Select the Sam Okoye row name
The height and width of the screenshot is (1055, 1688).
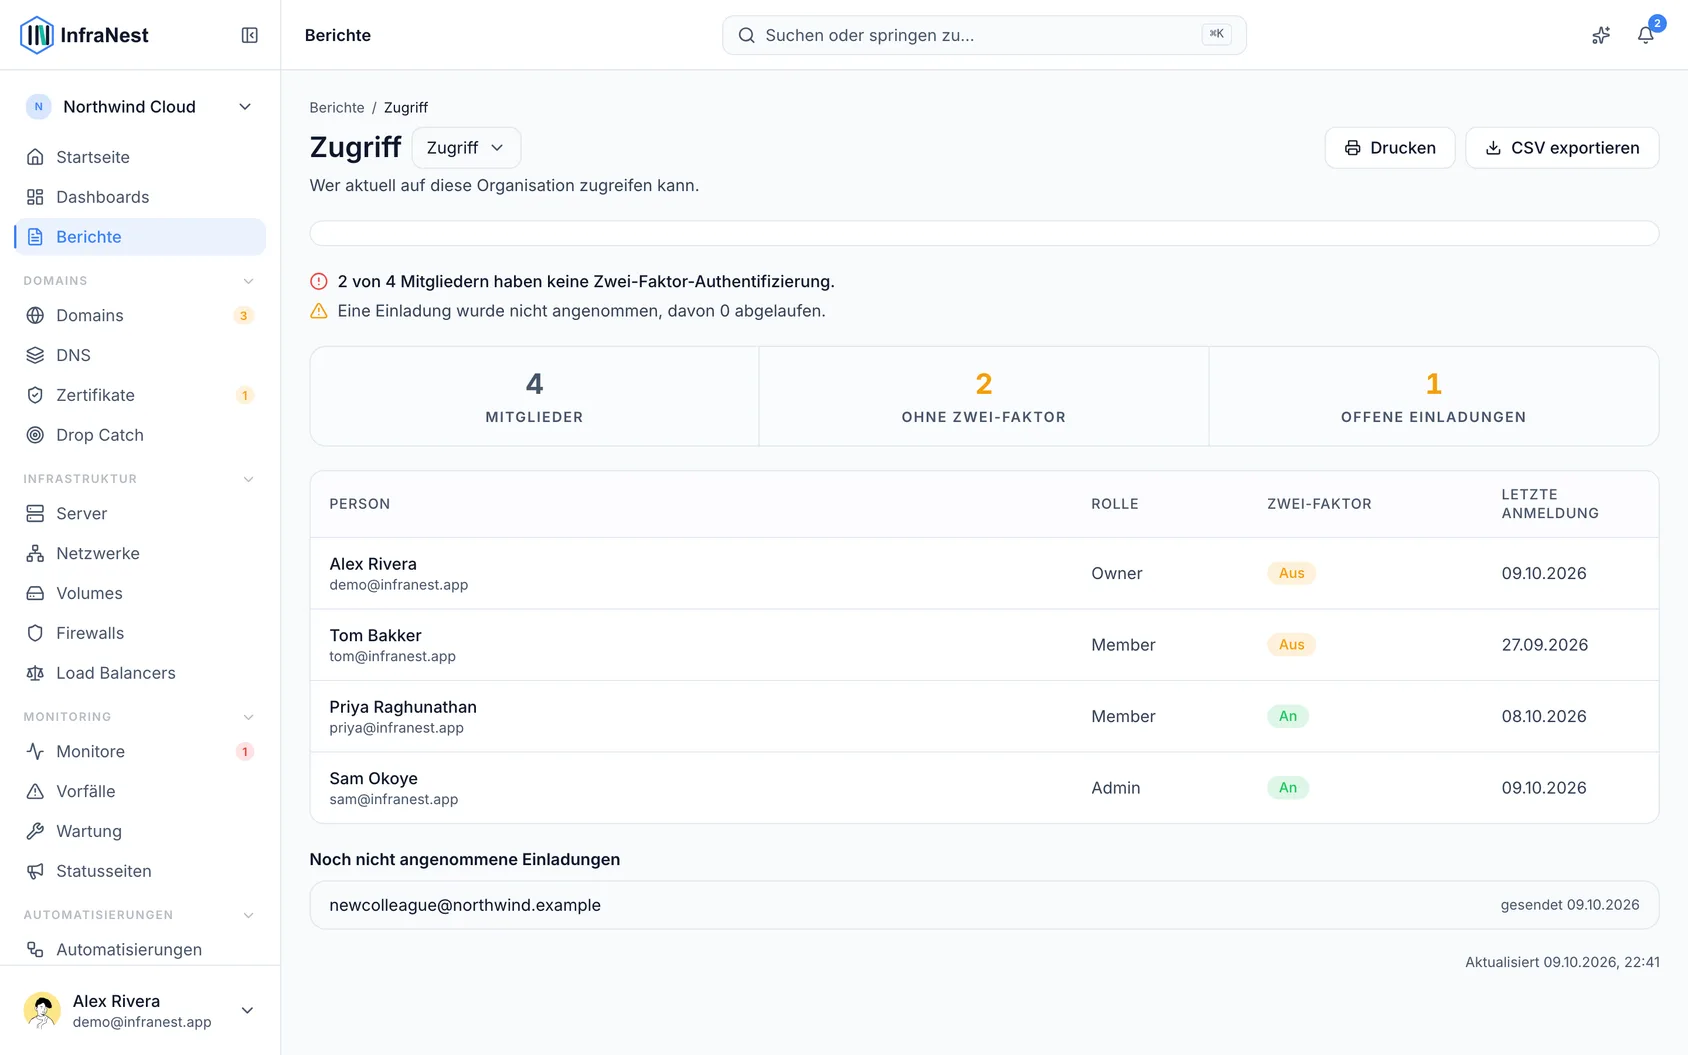click(373, 778)
